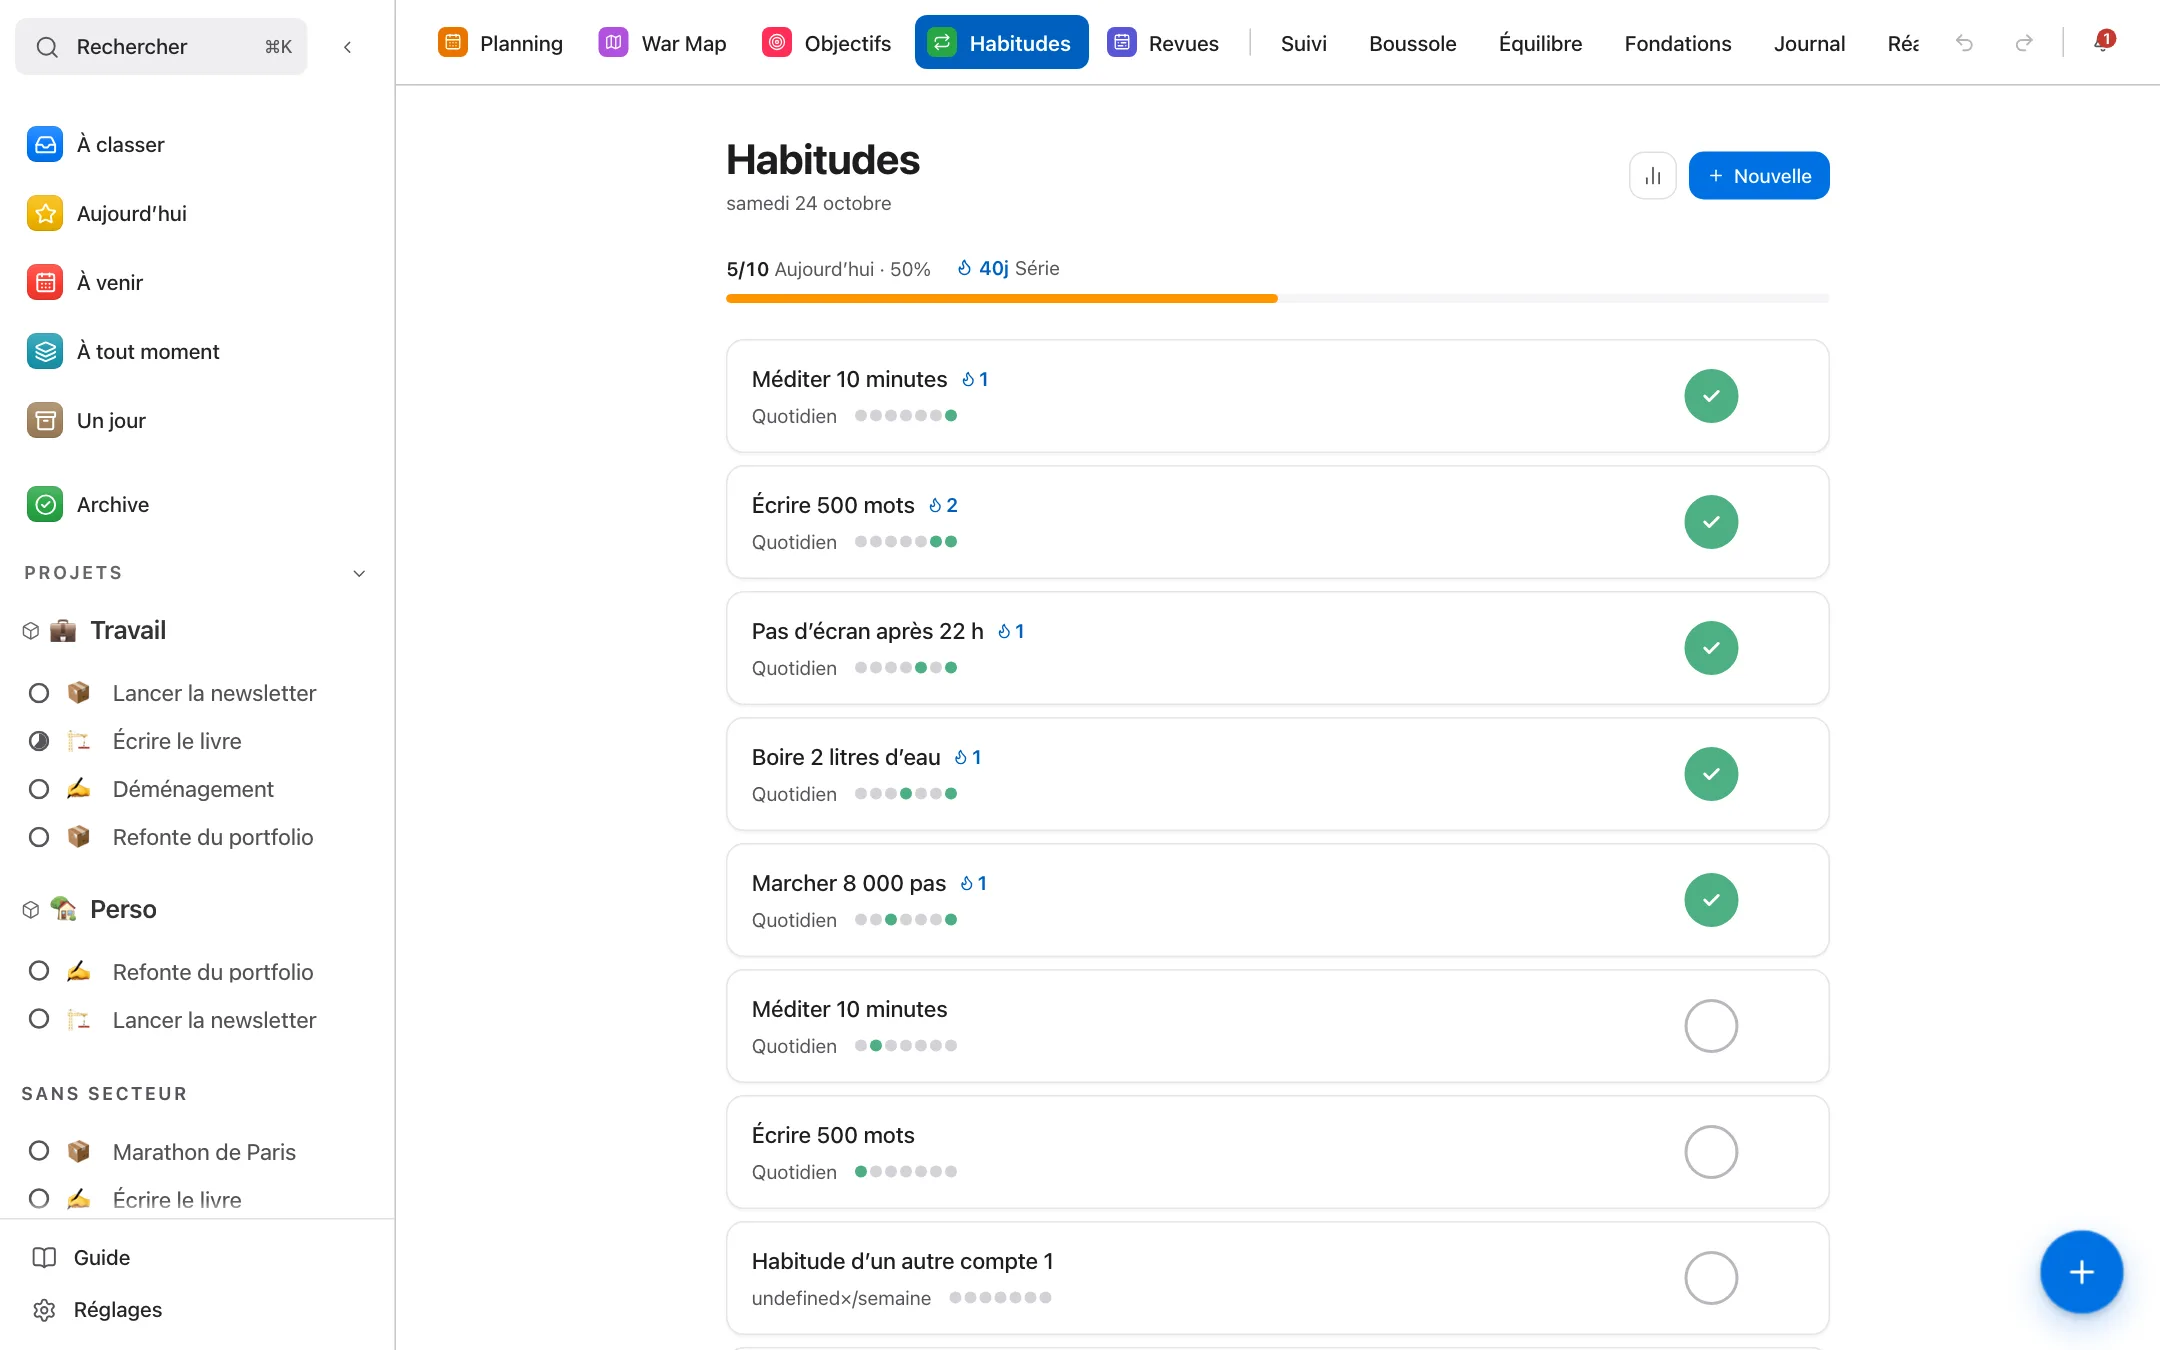Click the Nouvelle habit button

tap(1759, 176)
